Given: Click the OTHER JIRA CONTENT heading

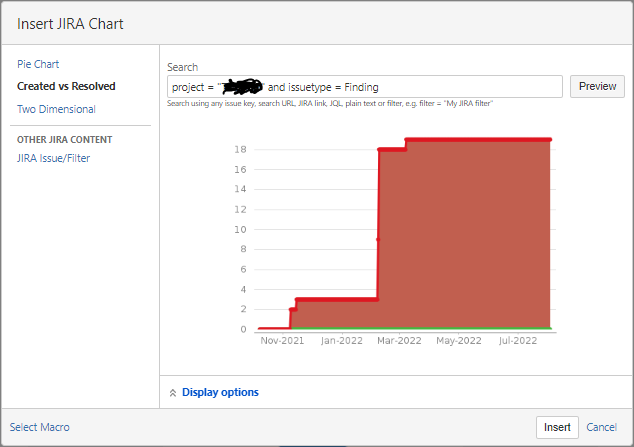Looking at the screenshot, I should click(x=65, y=139).
